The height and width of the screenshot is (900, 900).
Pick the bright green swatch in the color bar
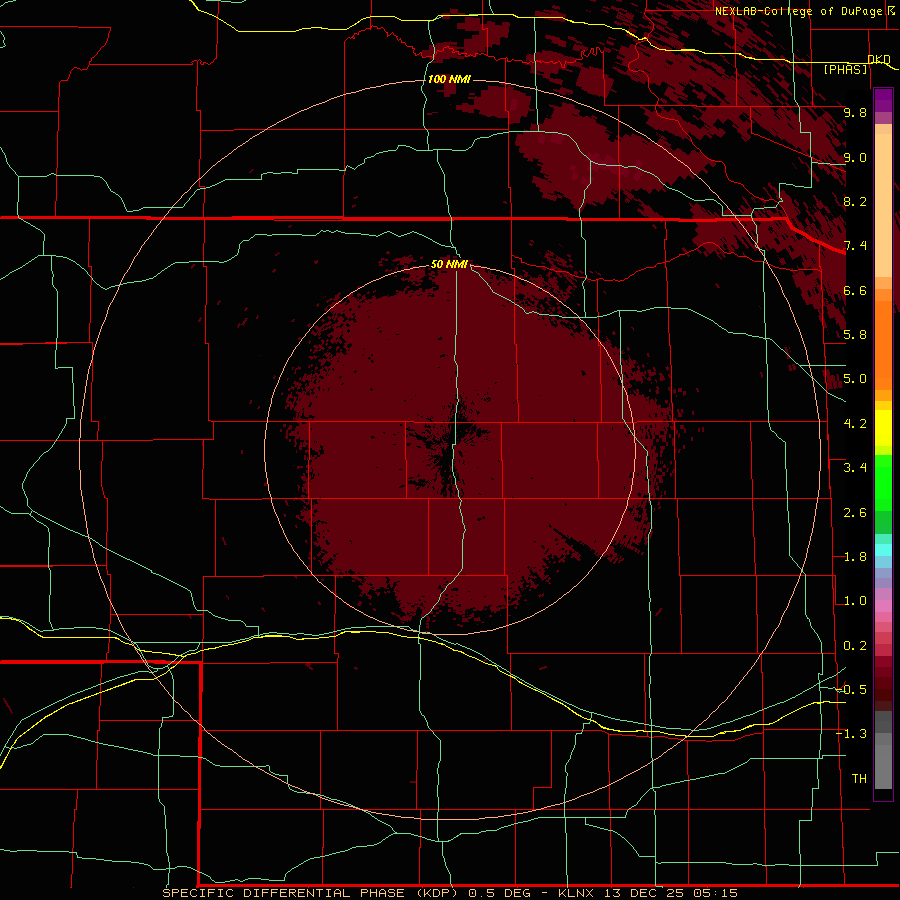tap(883, 482)
